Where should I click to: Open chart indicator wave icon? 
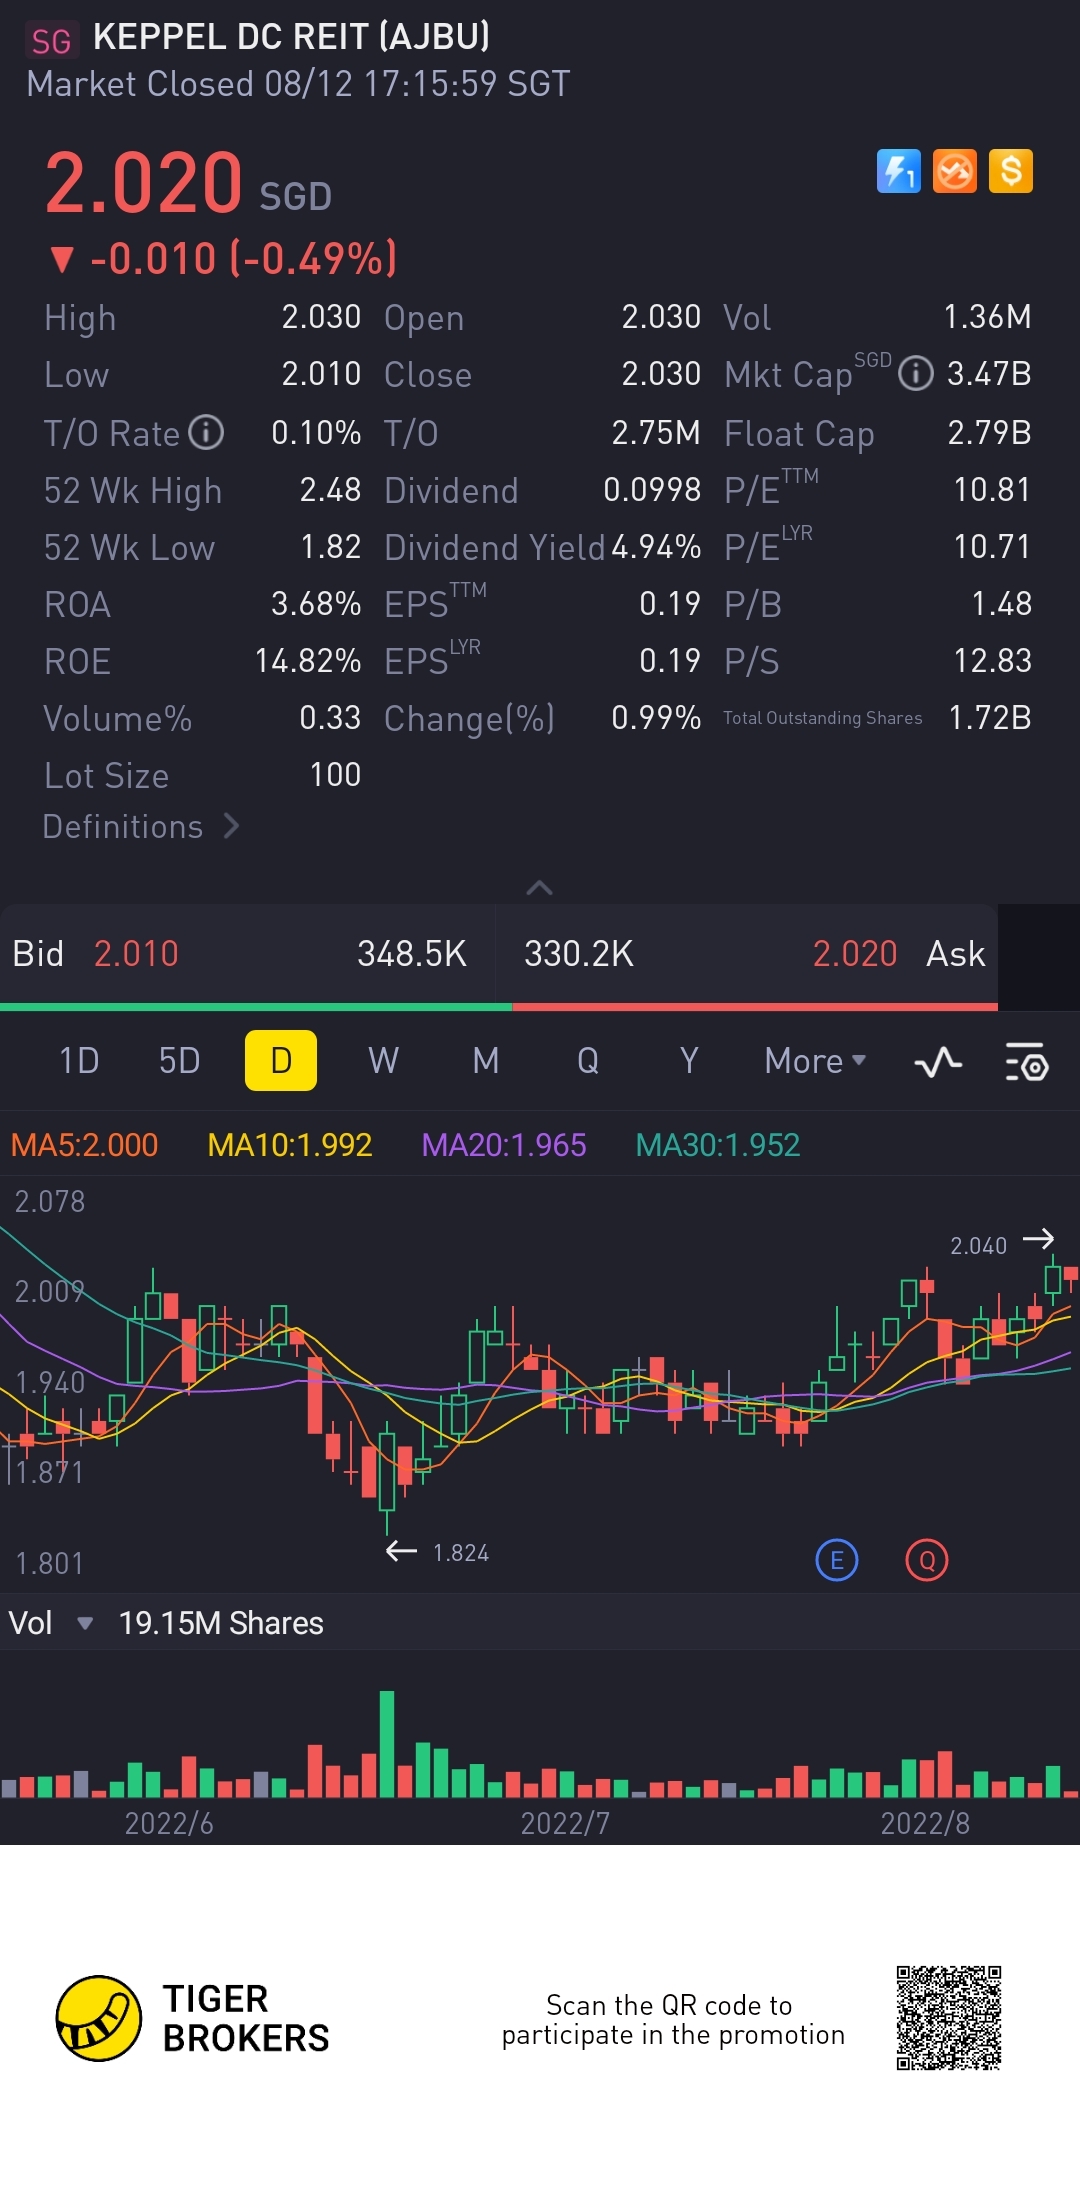coord(938,1061)
